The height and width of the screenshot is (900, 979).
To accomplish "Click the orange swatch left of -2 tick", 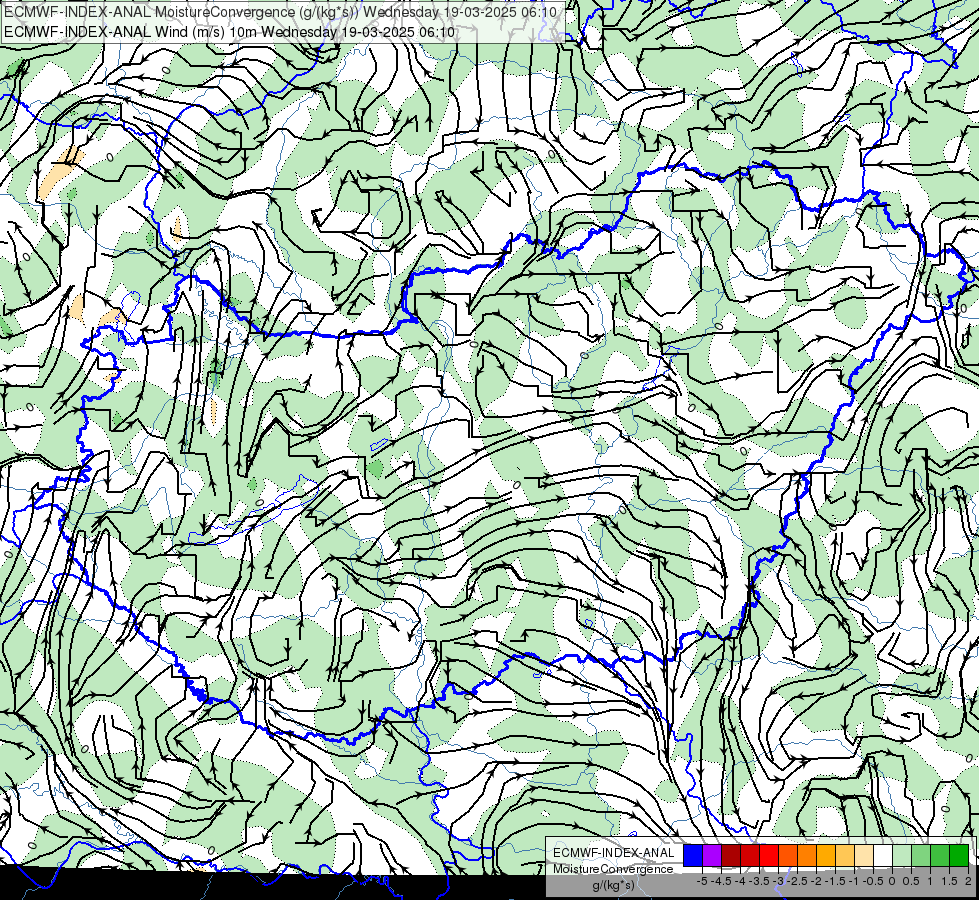I will pos(807,855).
